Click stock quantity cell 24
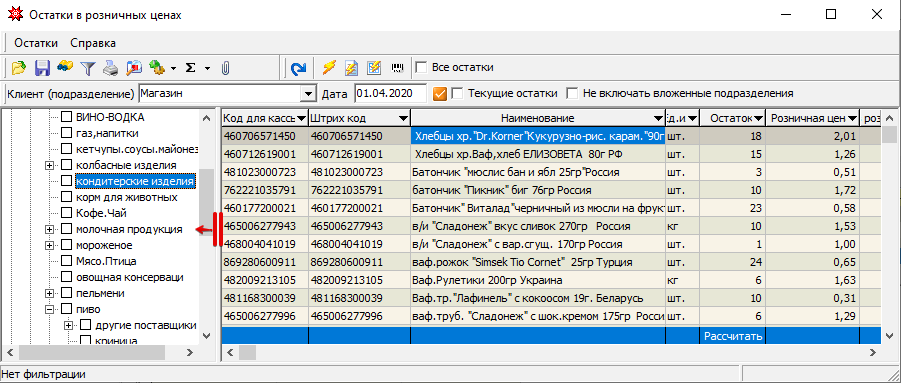 coord(733,262)
